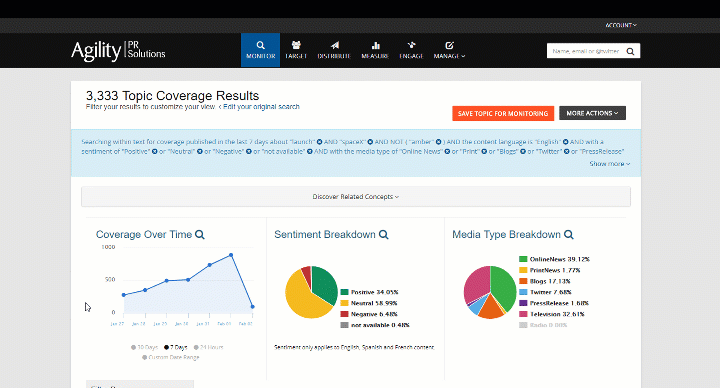Zoom into Media Type Breakdown chart
The height and width of the screenshot is (388, 720).
[568, 235]
